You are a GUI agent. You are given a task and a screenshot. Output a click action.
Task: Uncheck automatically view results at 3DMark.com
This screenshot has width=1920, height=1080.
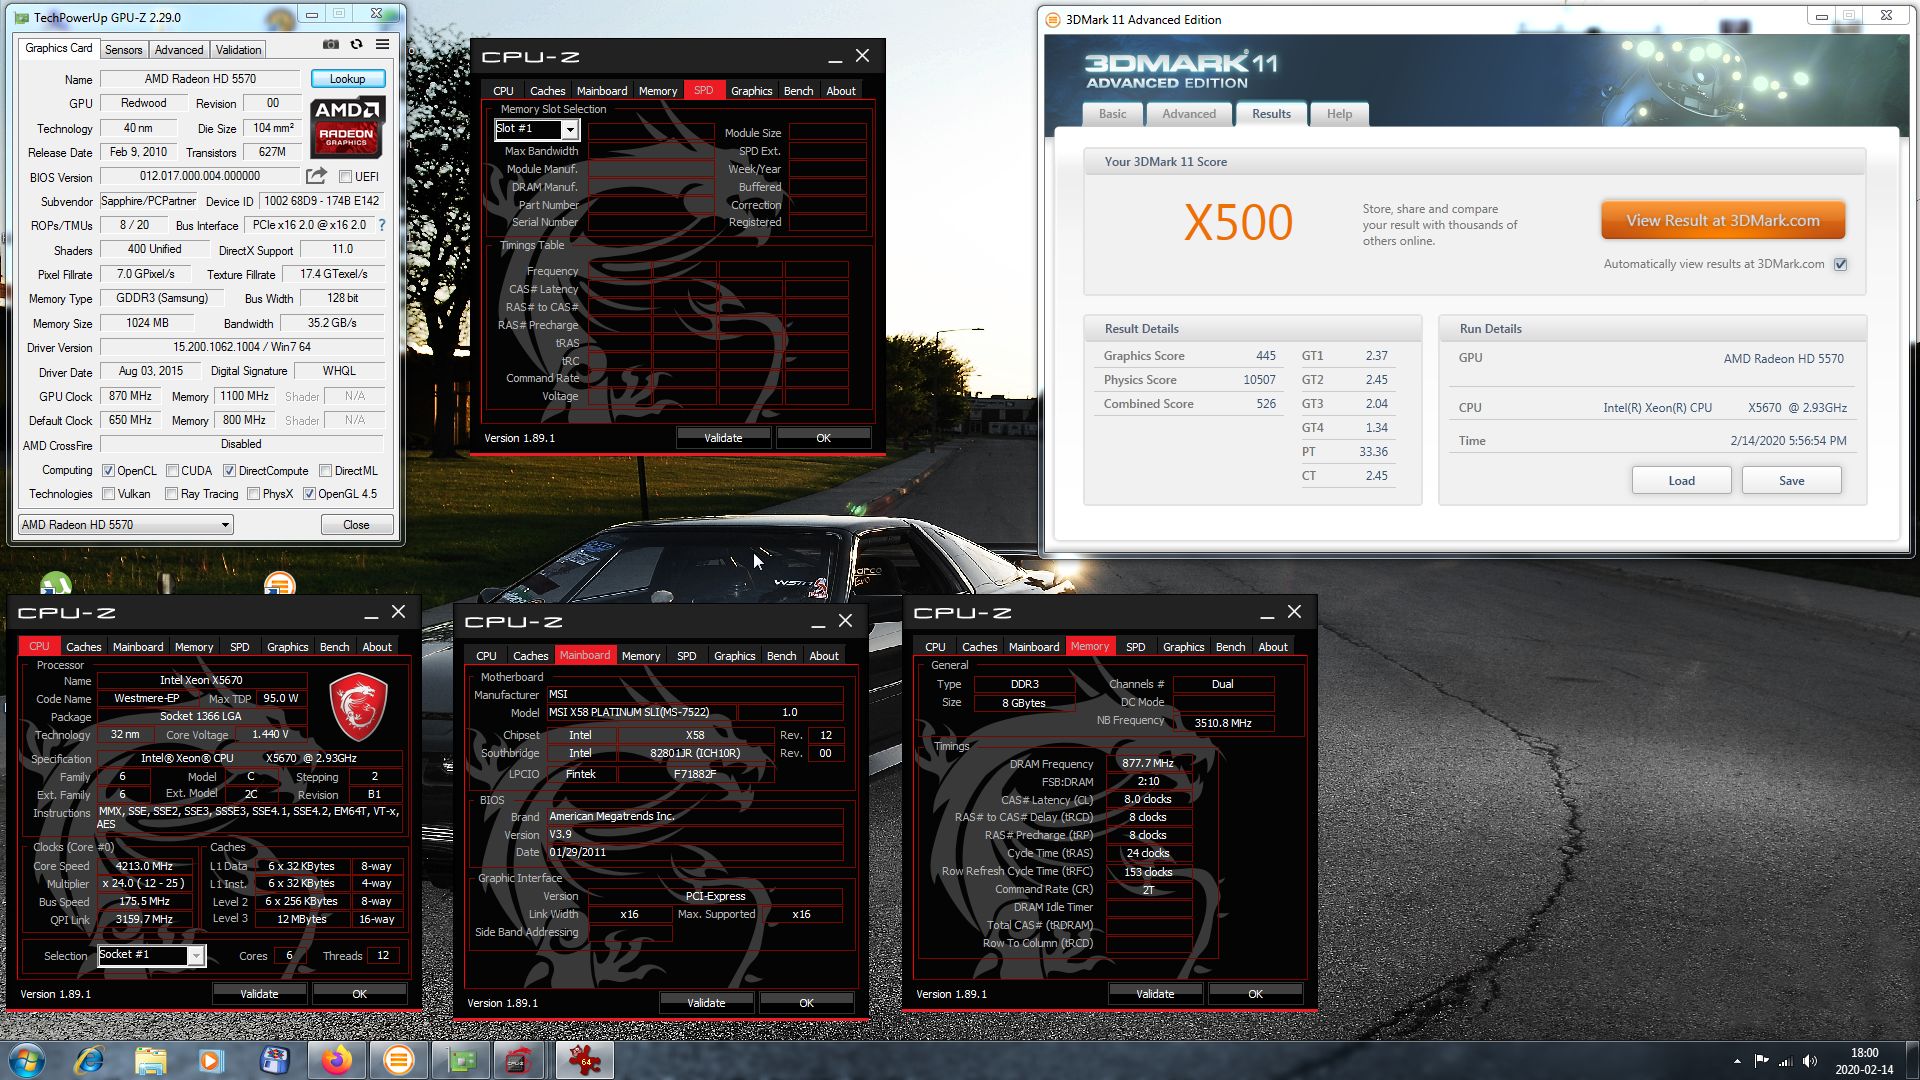tap(1840, 264)
